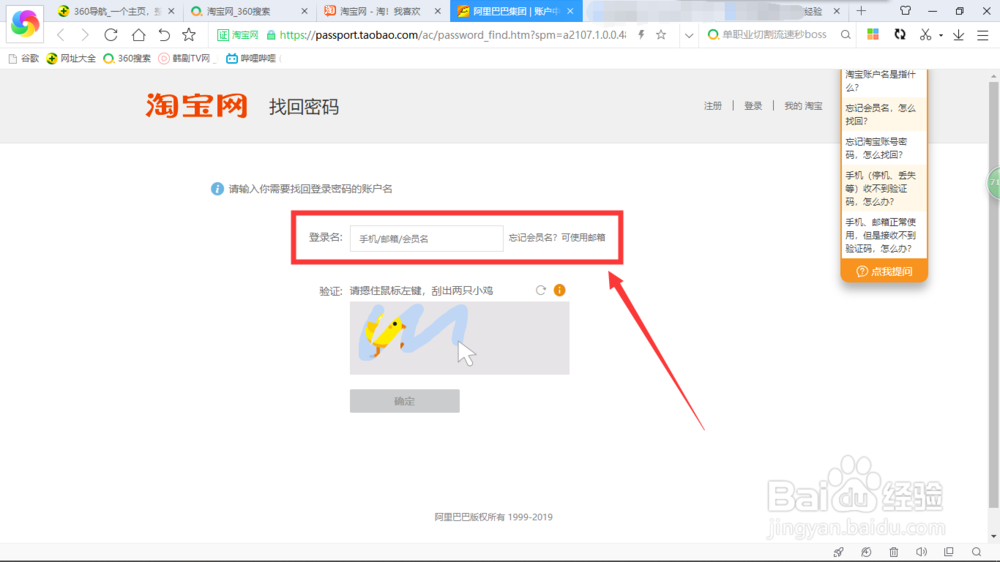Click the status bar zoom magnifier

tap(976, 552)
